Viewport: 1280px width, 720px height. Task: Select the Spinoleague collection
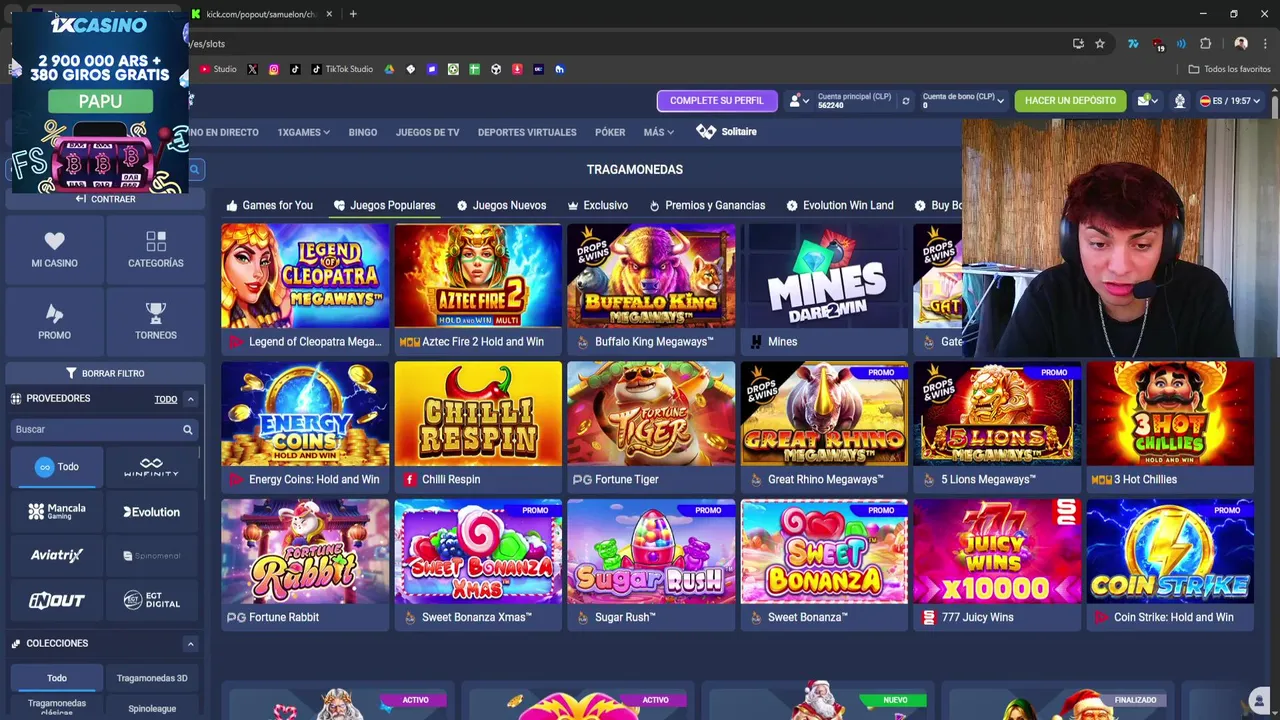[151, 709]
